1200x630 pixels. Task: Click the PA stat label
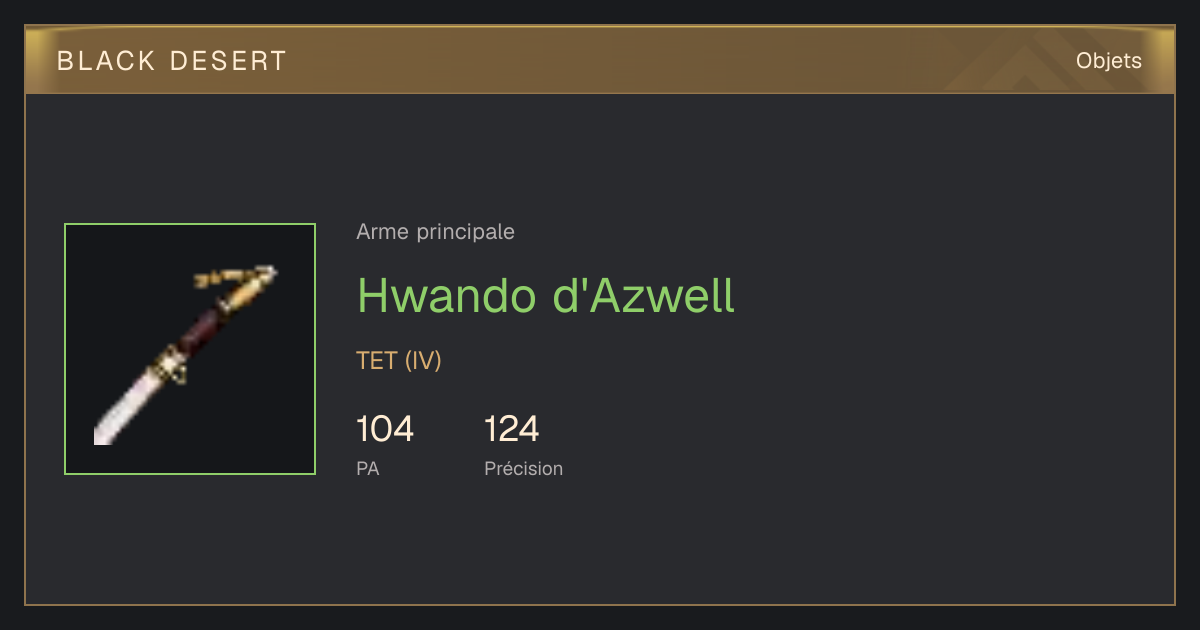click(x=368, y=468)
